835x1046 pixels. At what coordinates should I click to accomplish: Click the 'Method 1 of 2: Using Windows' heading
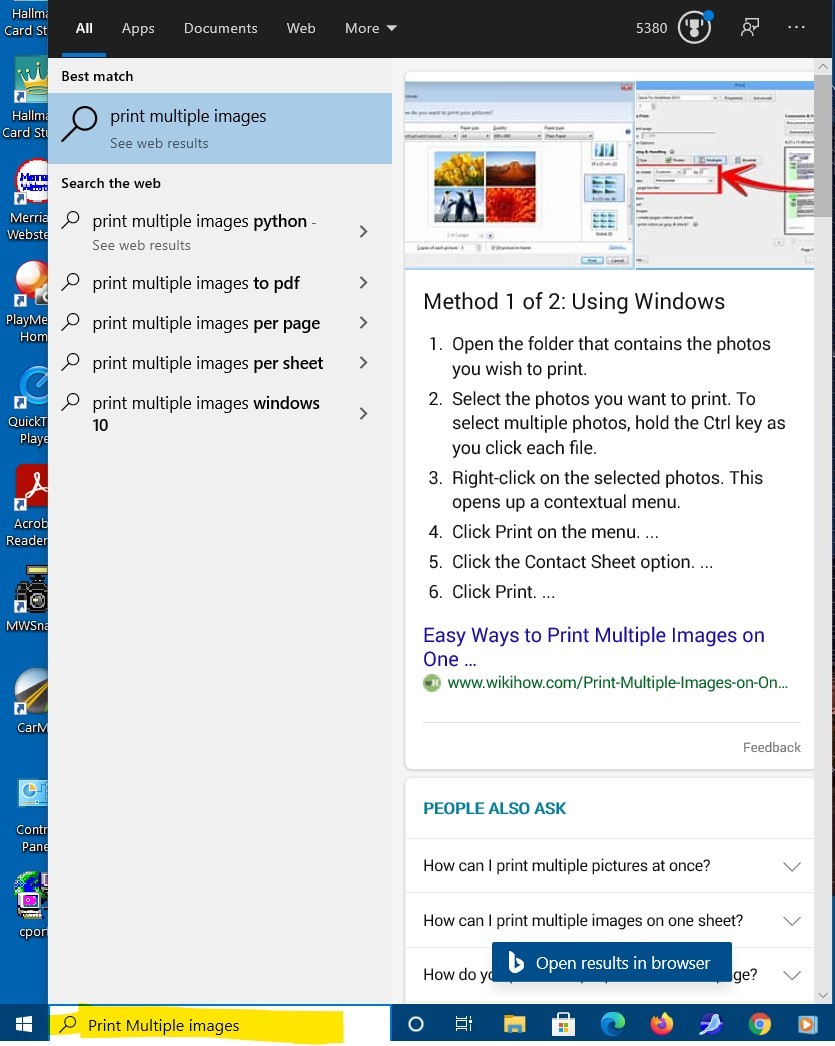(574, 302)
